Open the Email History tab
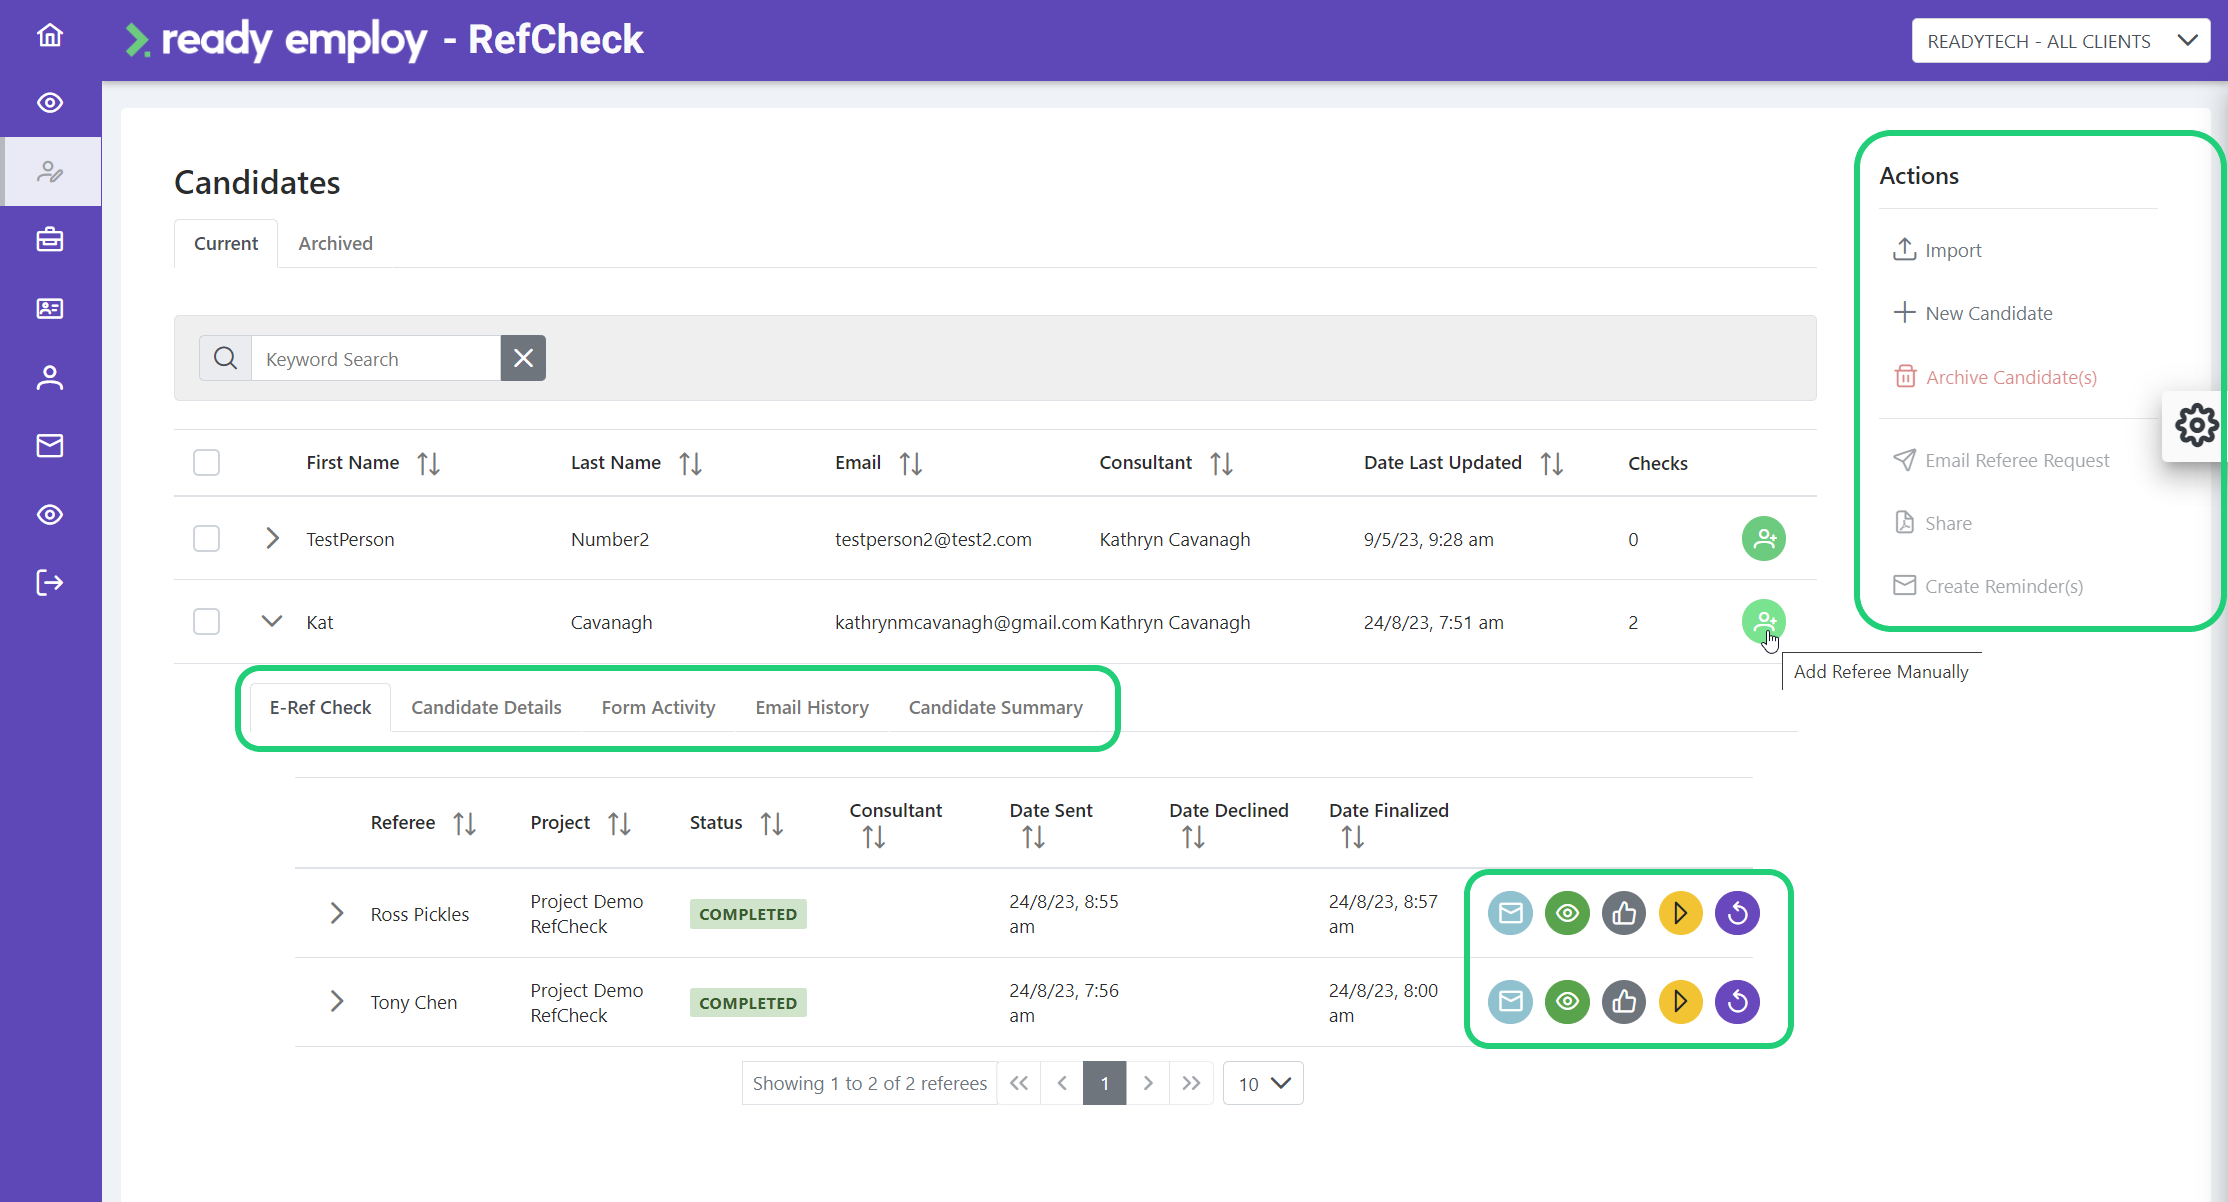This screenshot has height=1202, width=2228. click(812, 707)
